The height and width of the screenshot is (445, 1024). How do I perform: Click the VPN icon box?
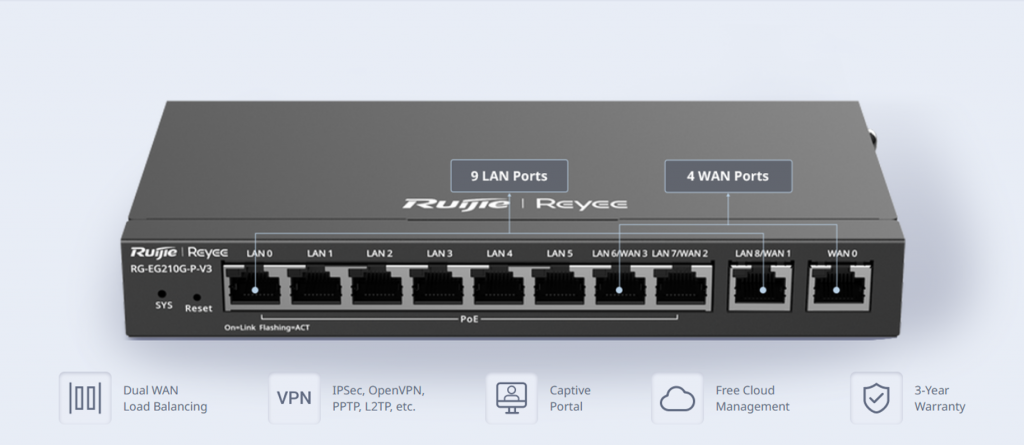[x=293, y=398]
